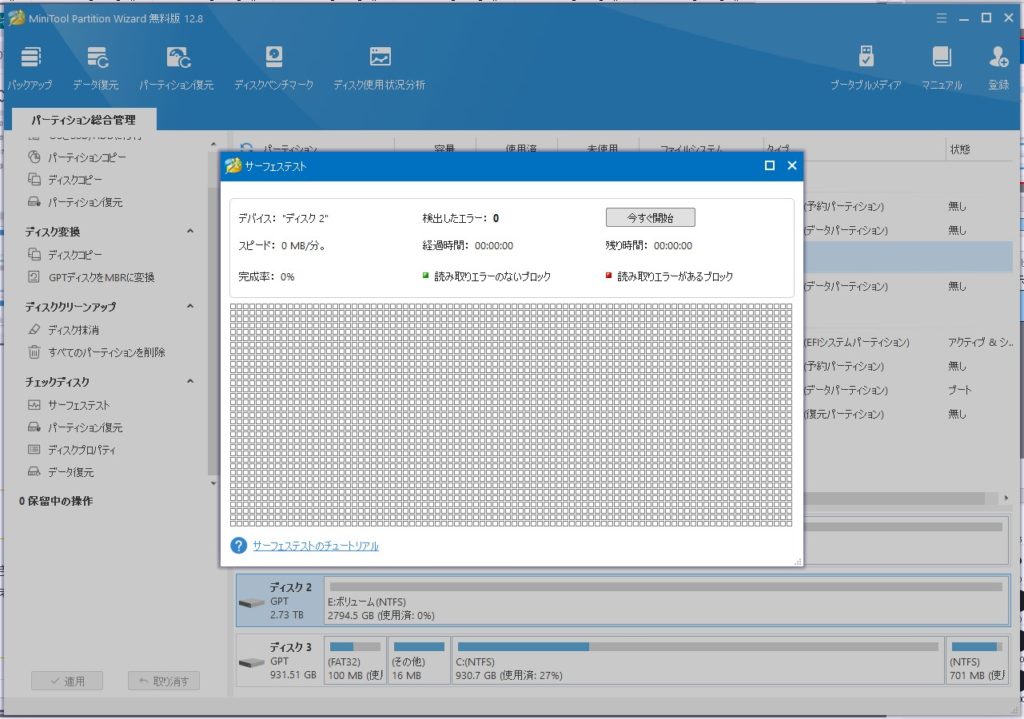This screenshot has width=1024, height=719.
Task: Open サーフェステストのチュートリアル link
Action: click(316, 546)
